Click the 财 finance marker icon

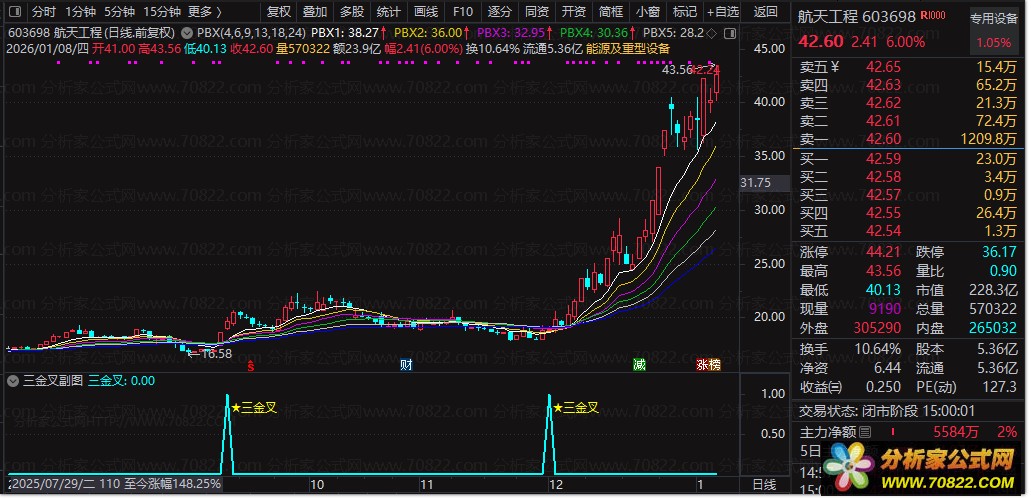[x=406, y=365]
